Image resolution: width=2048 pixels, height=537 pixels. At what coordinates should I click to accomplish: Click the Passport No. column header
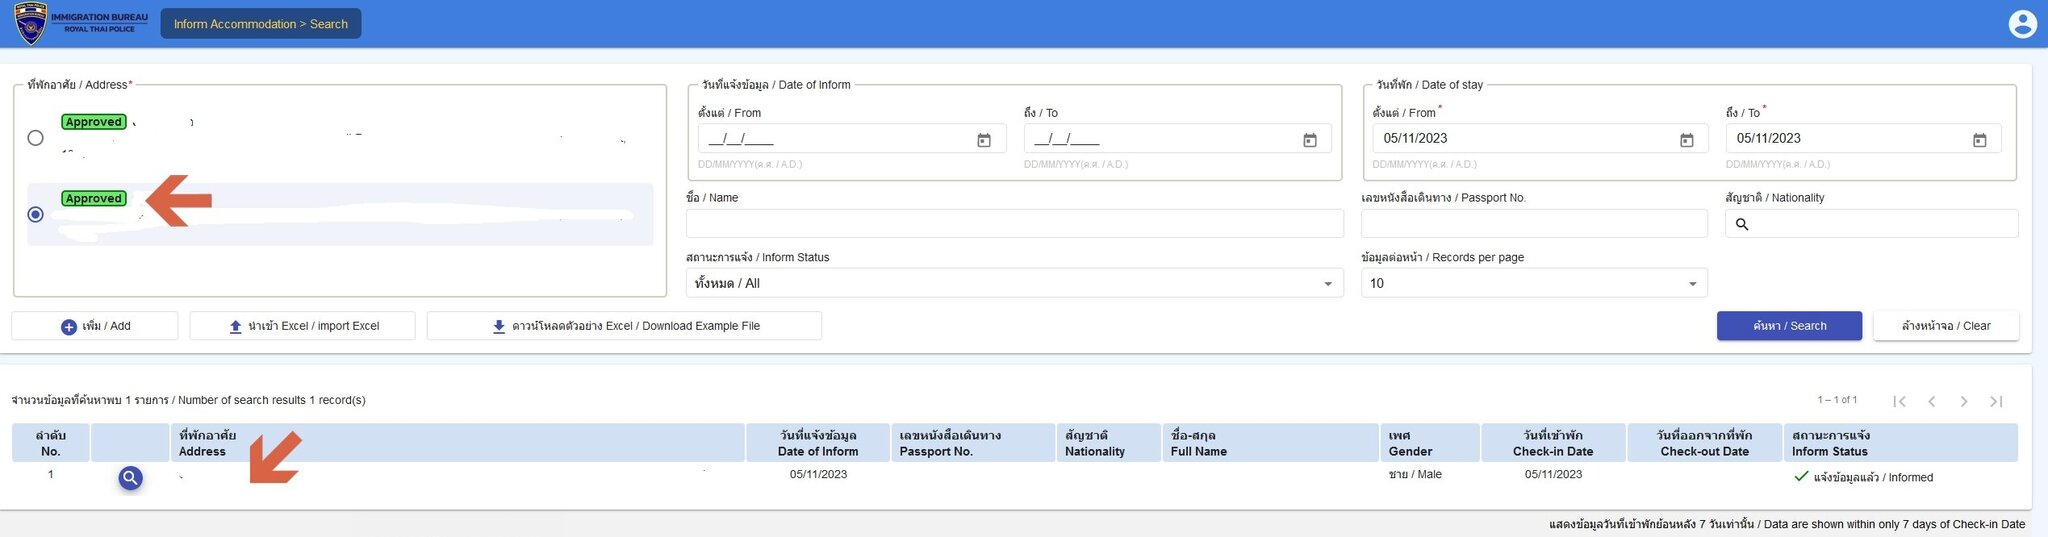(973, 443)
